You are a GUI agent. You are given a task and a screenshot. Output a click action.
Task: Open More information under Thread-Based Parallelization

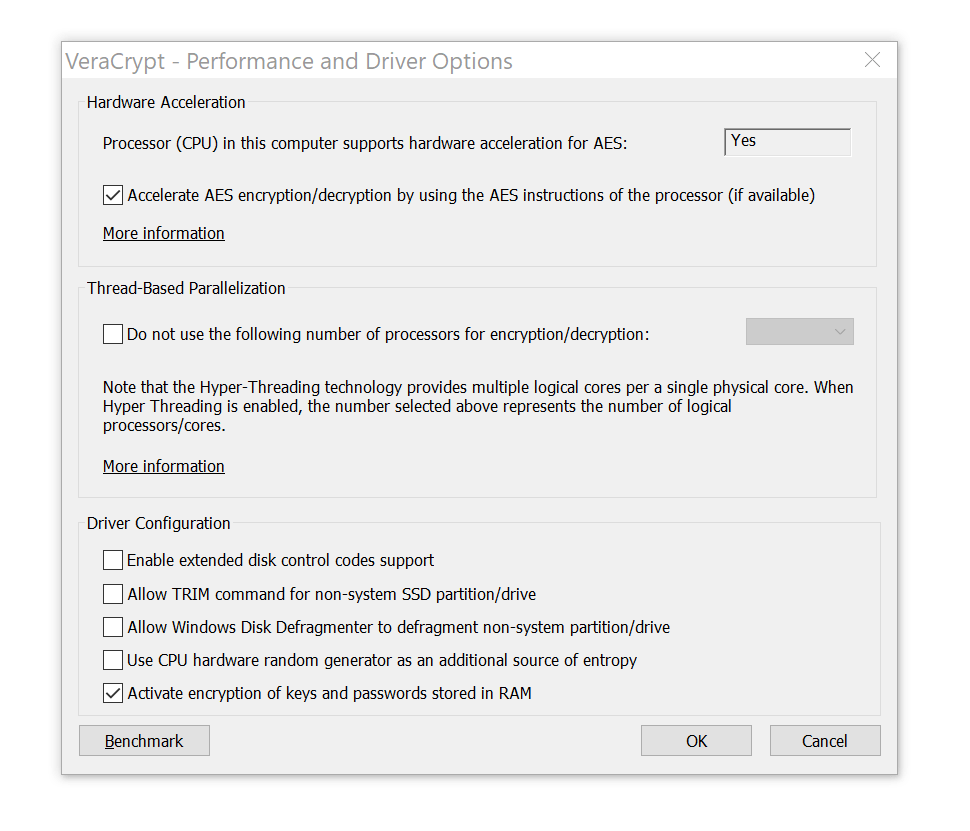[x=164, y=466]
